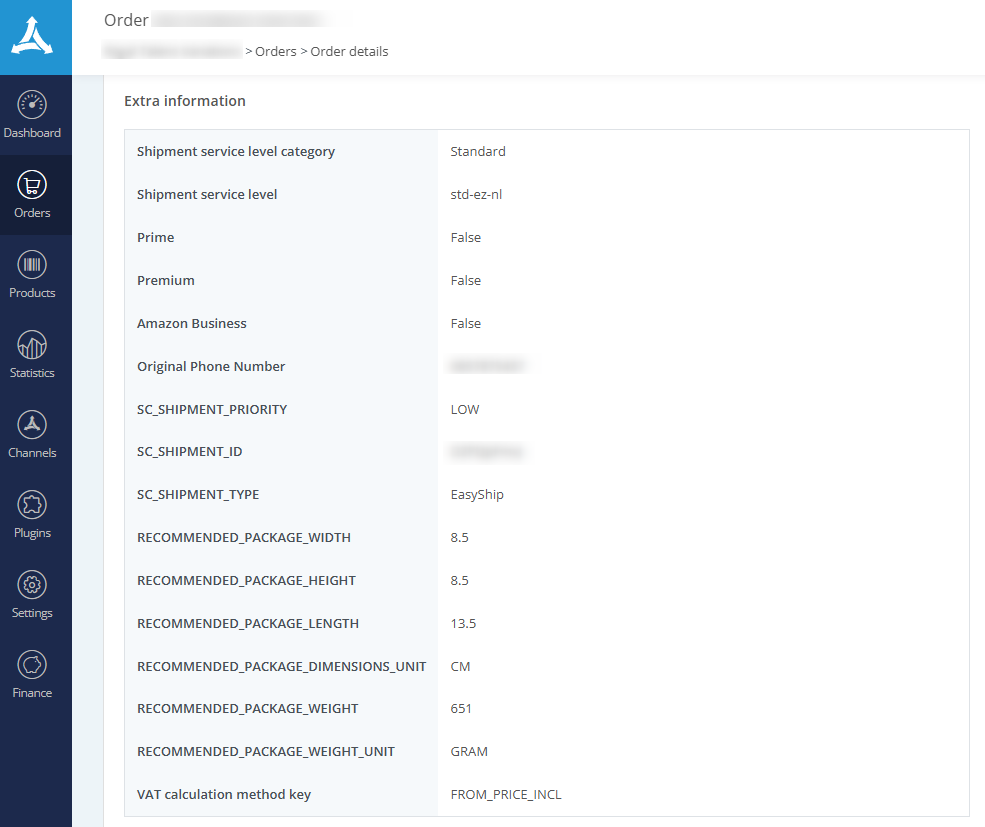Click the value FROM_PRICE_INCL
This screenshot has height=827, width=985.
coord(506,794)
